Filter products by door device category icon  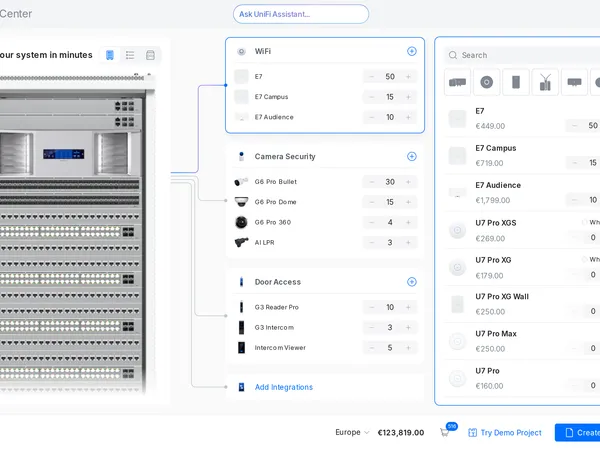[x=516, y=82]
